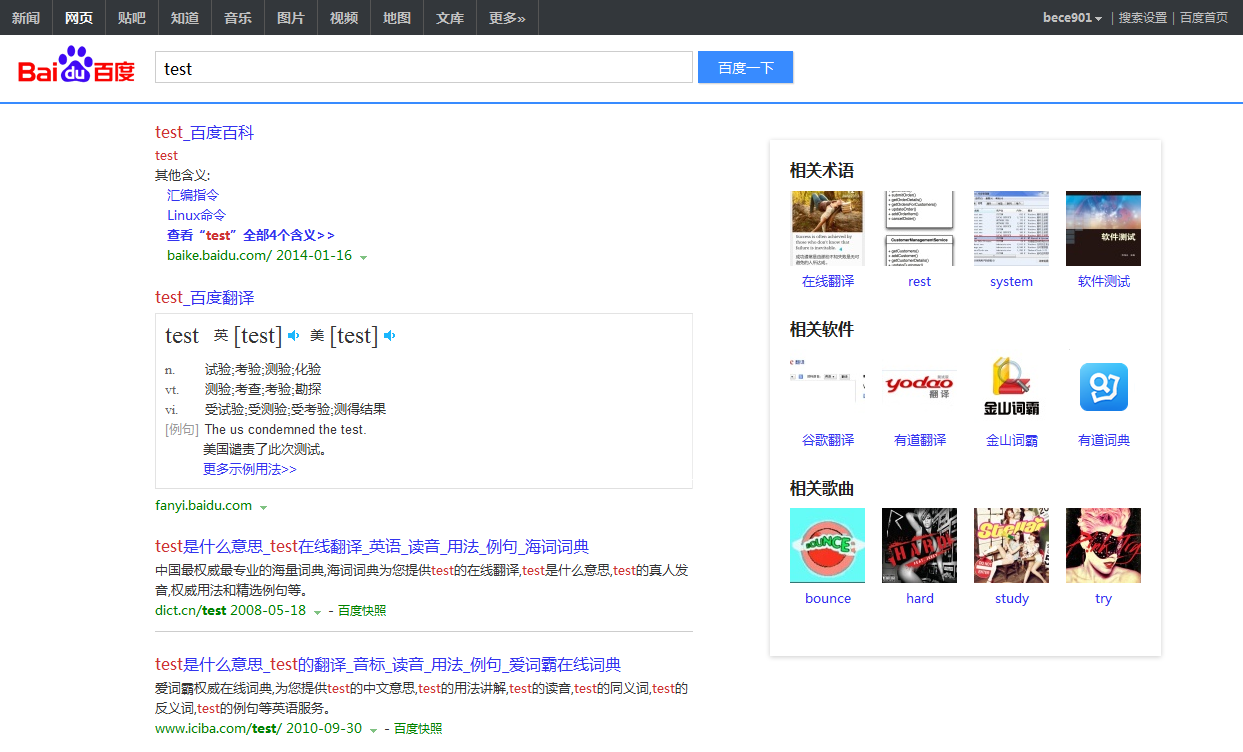Image resolution: width=1243 pixels, height=752 pixels.
Task: Open the 海词词典 result title
Action: coord(372,546)
